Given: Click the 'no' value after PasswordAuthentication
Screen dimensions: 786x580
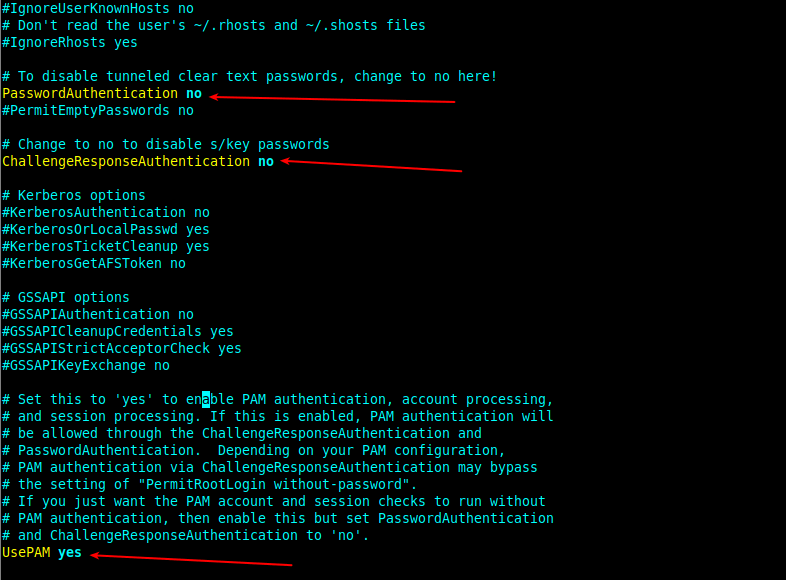Looking at the screenshot, I should (x=194, y=93).
